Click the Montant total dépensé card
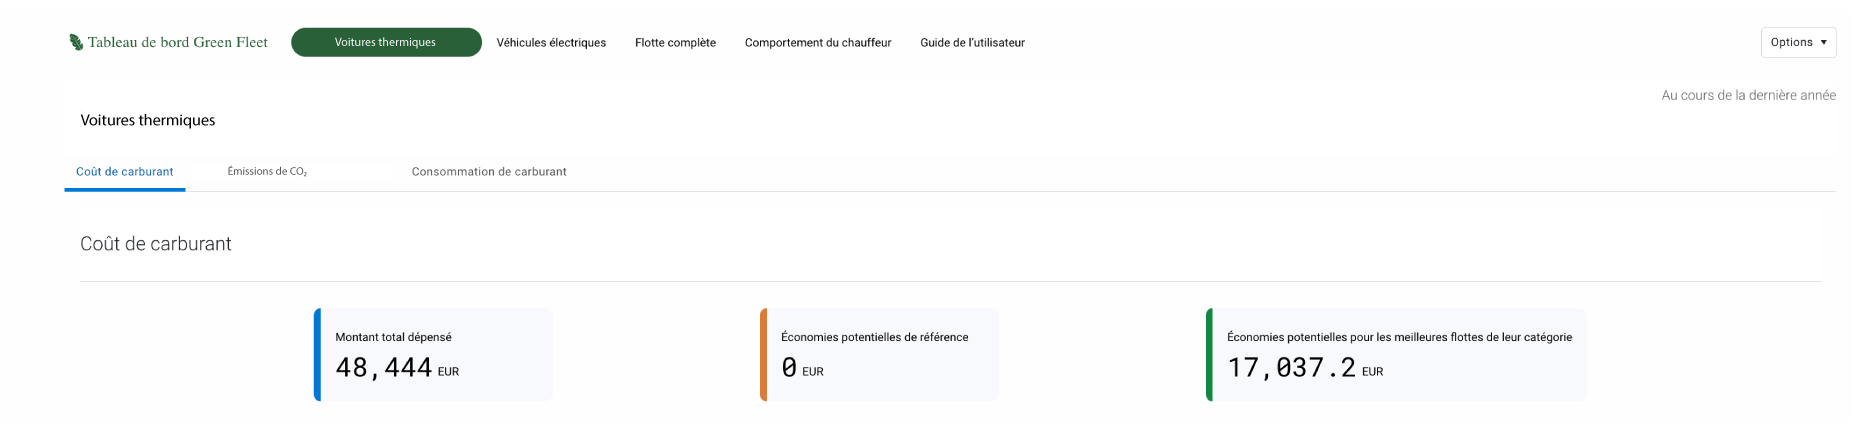The image size is (1854, 433). [435, 354]
